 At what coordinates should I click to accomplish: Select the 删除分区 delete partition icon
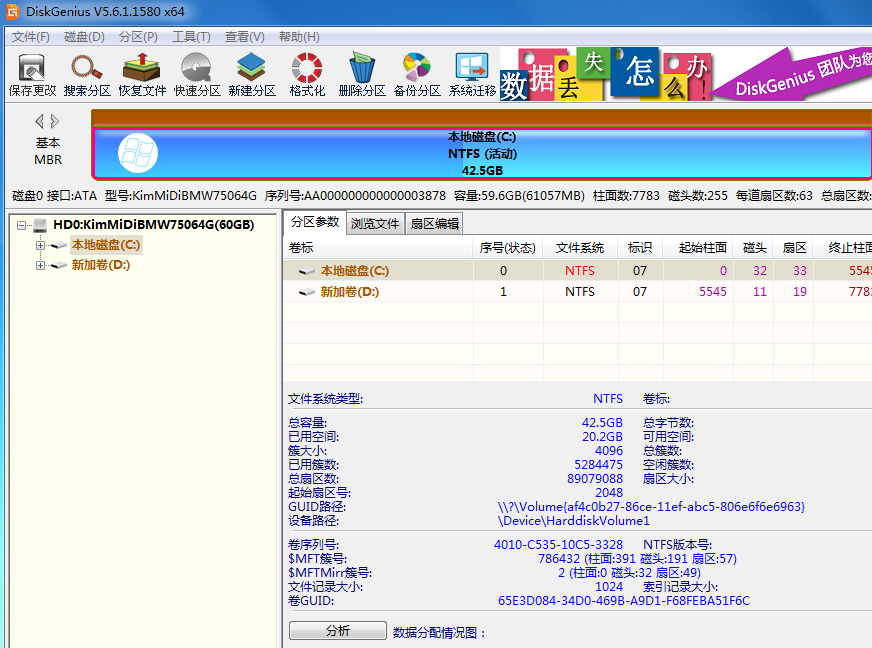[x=362, y=75]
